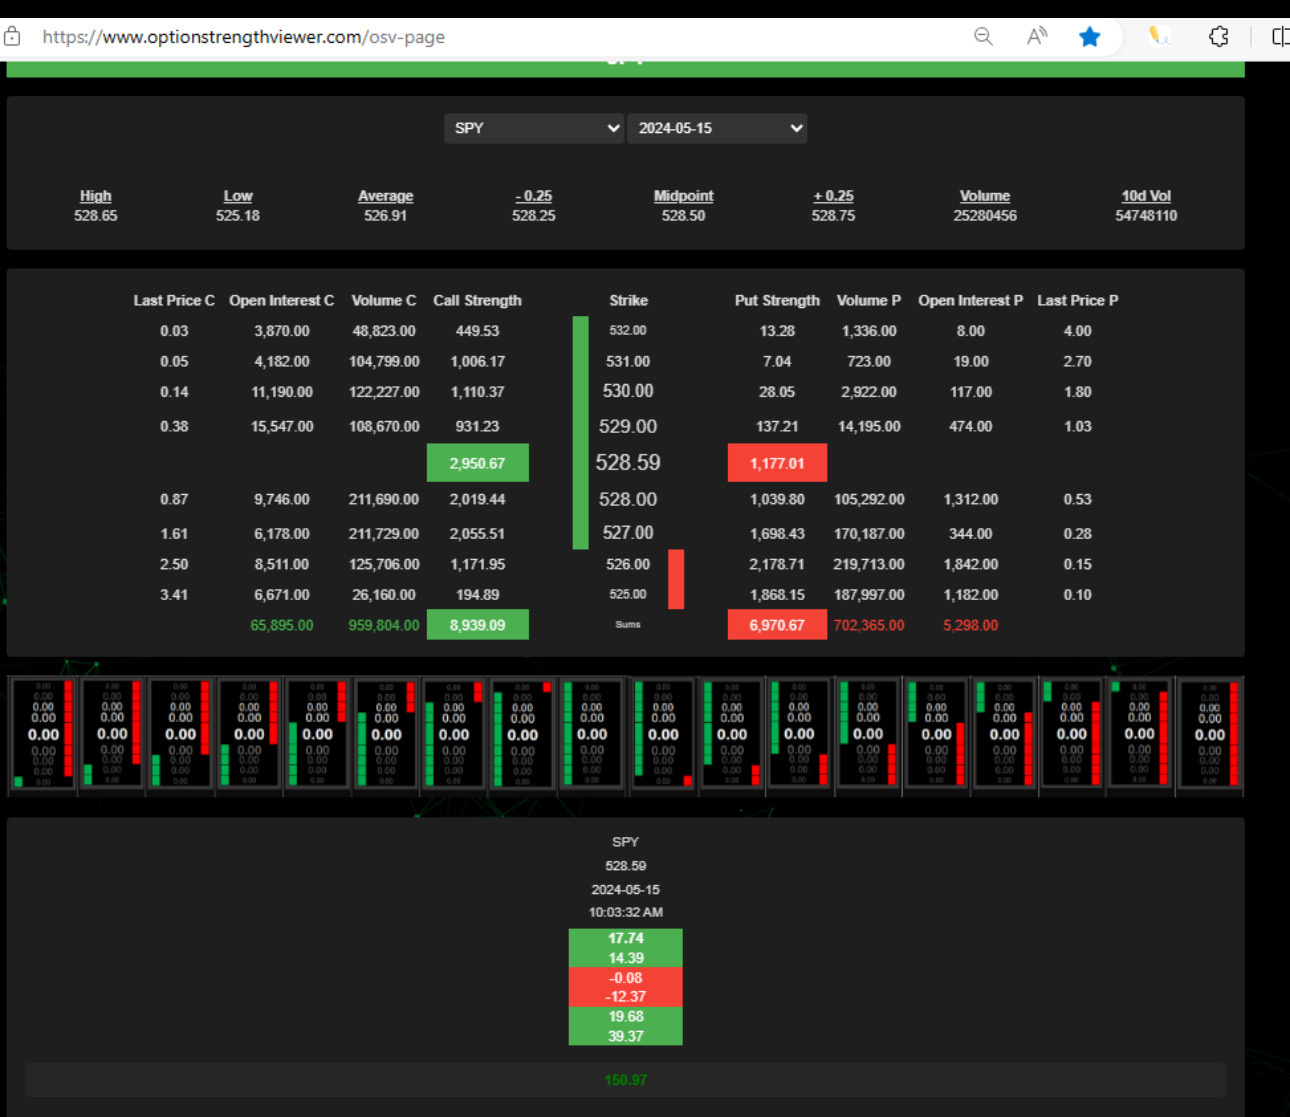Click the 211,729.00 call volume value

coord(384,534)
